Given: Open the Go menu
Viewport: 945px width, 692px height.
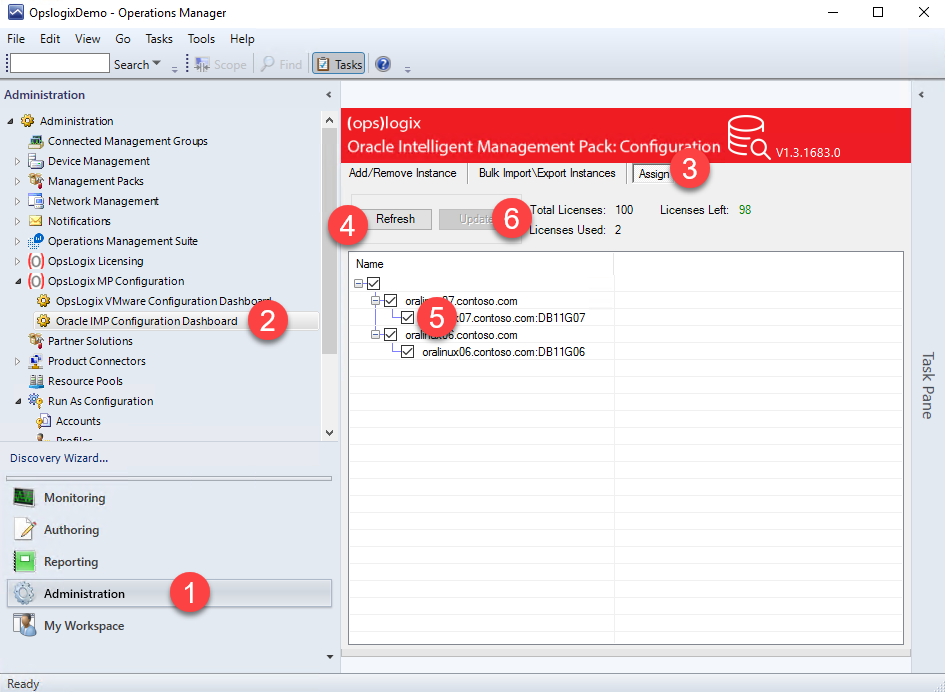Looking at the screenshot, I should pos(123,39).
